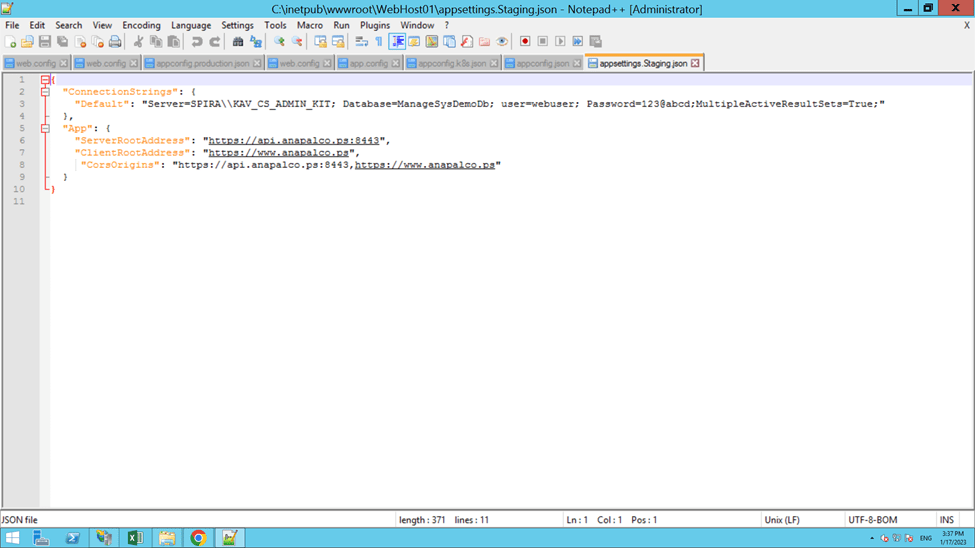Open Windows Start button

coord(12,538)
